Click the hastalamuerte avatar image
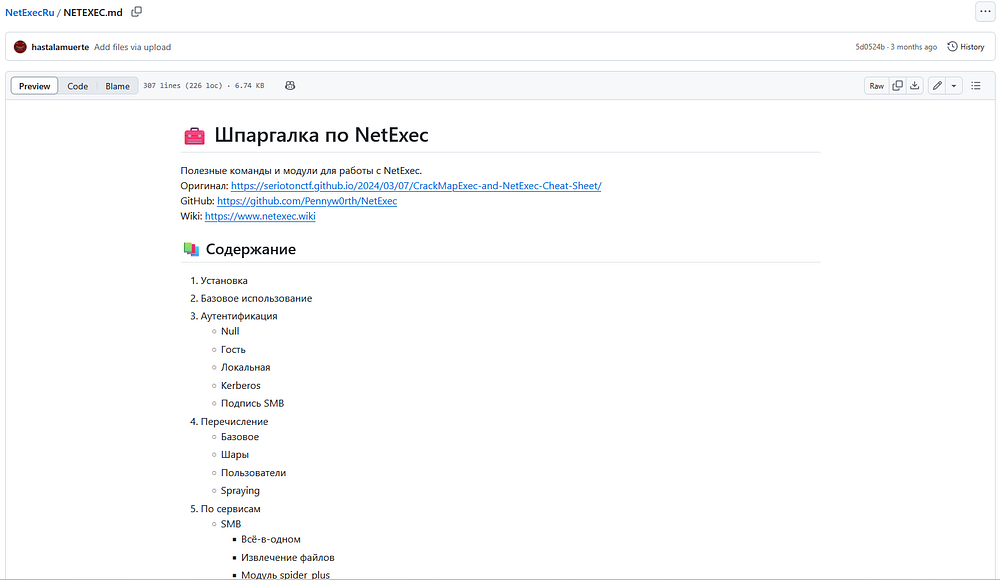 point(20,47)
